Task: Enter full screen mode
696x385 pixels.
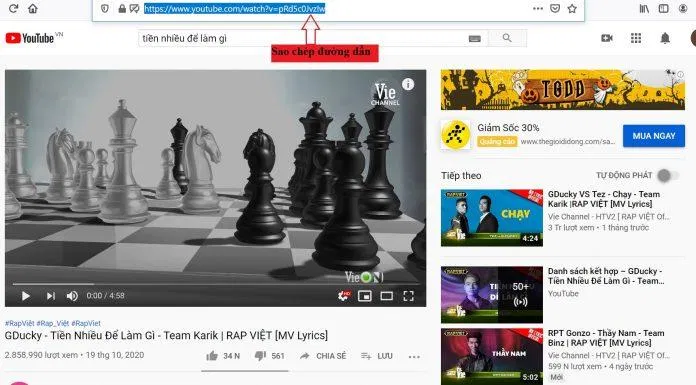Action: click(408, 296)
